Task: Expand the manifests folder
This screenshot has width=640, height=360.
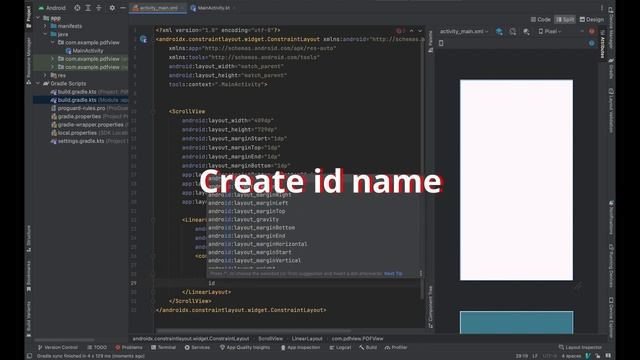Action: tap(45, 26)
